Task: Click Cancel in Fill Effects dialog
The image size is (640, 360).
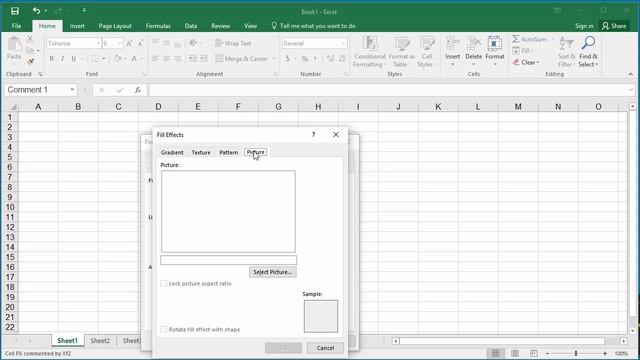Action: click(325, 348)
